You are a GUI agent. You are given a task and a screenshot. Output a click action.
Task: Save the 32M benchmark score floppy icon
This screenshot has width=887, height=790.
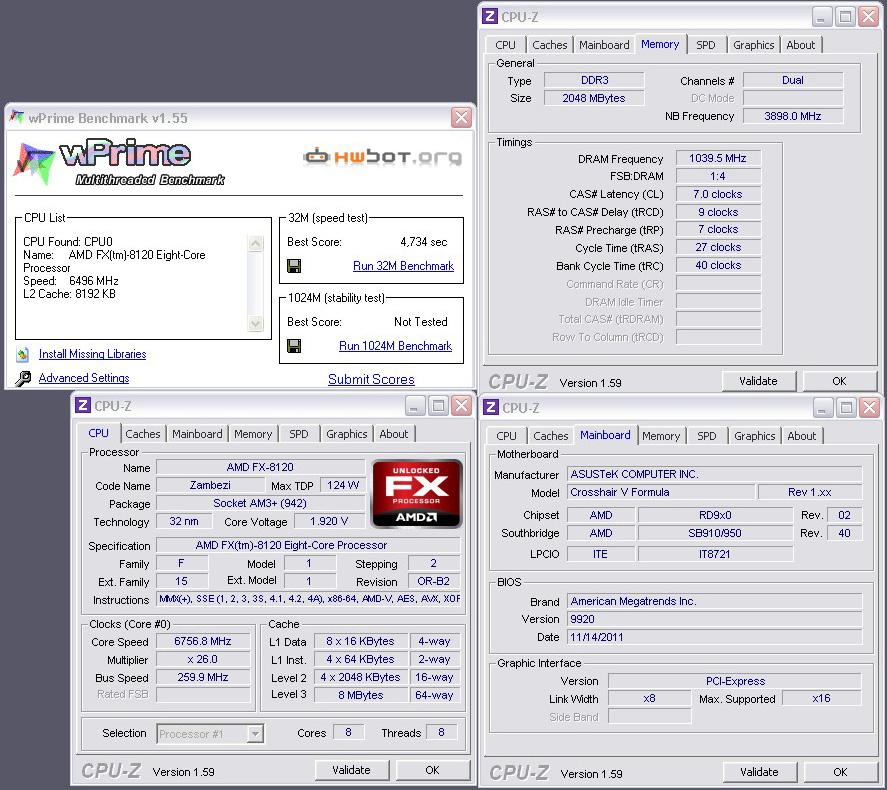(294, 266)
